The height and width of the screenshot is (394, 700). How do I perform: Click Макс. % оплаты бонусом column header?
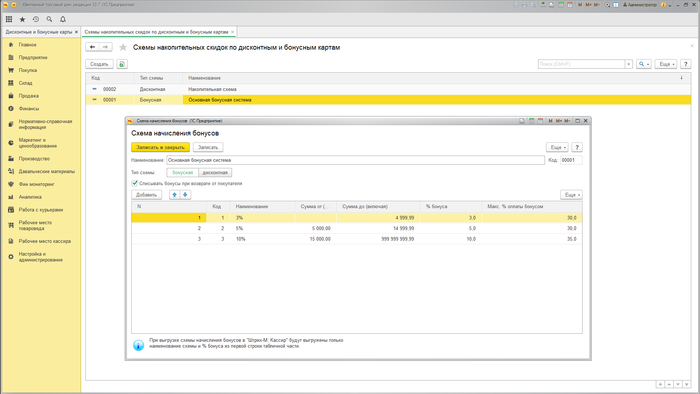tap(532, 207)
